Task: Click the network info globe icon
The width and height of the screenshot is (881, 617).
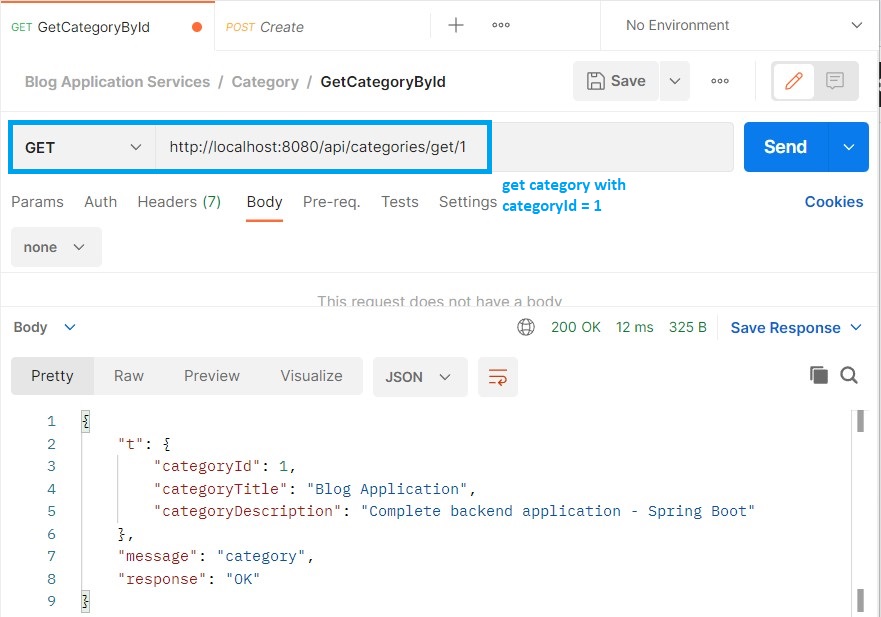Action: coord(527,327)
